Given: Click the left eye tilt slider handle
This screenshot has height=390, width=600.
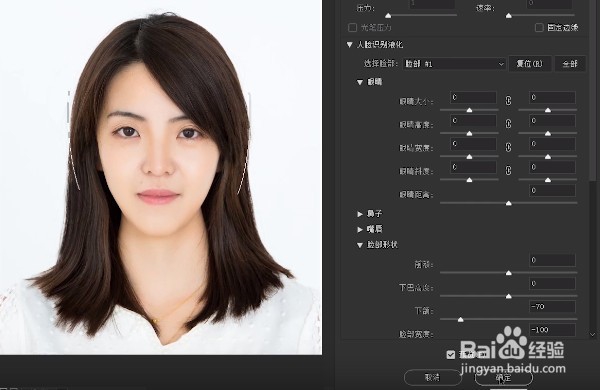Looking at the screenshot, I should (469, 180).
